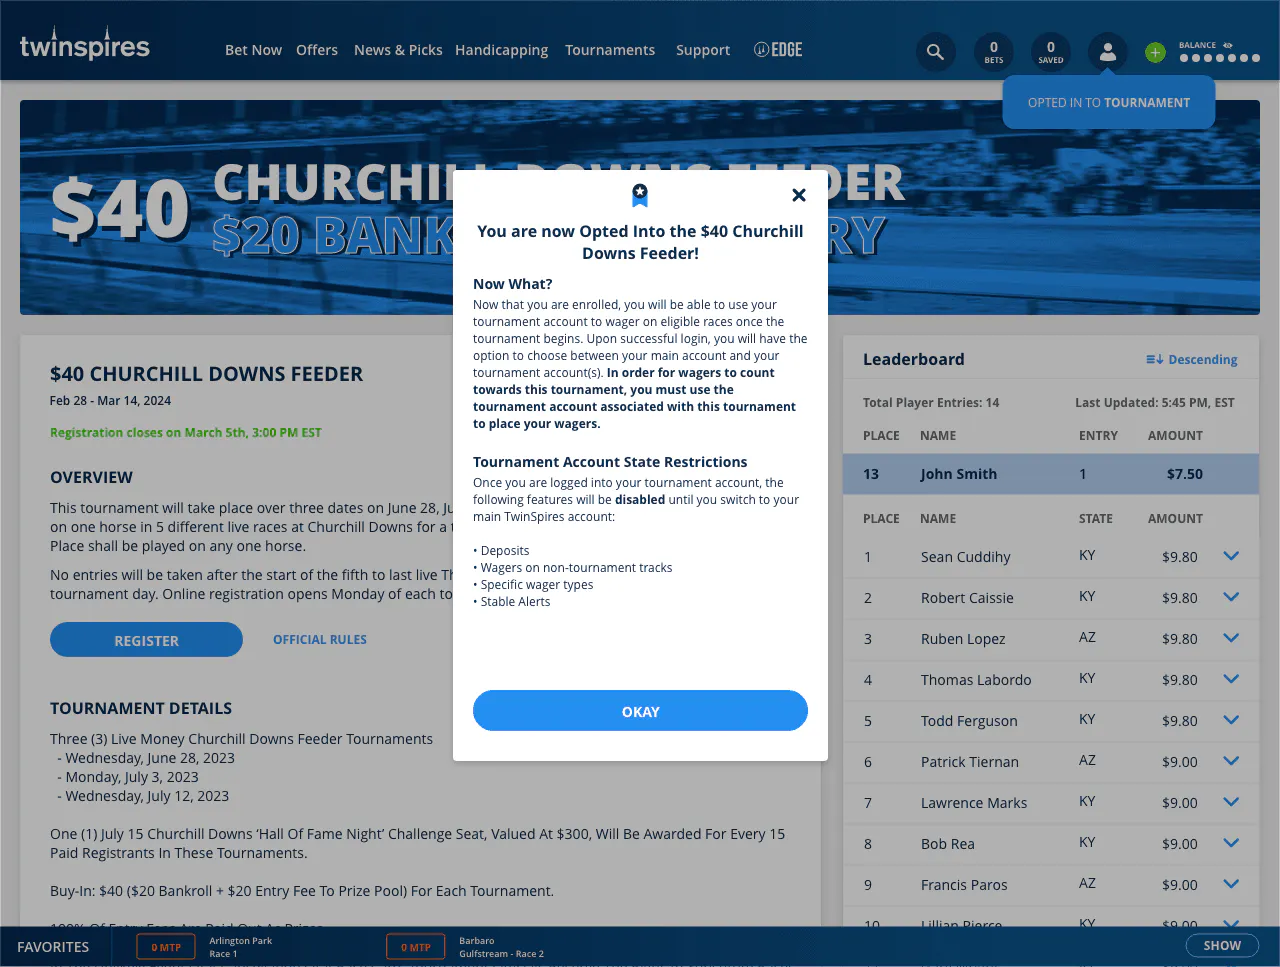Click Last Updated: 5:45 PM, EST text
The width and height of the screenshot is (1280, 967).
click(x=1155, y=403)
